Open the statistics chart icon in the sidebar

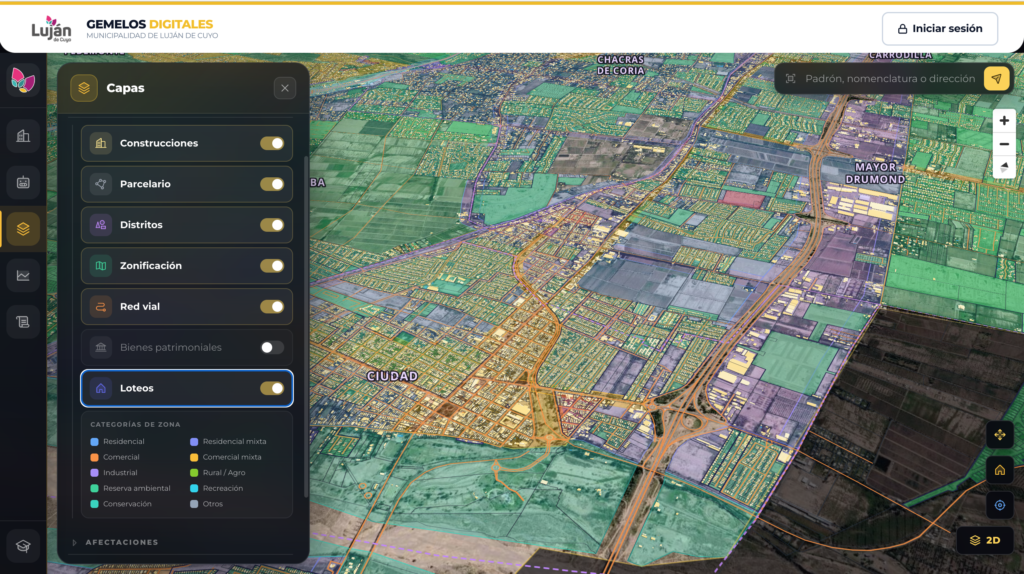[23, 276]
